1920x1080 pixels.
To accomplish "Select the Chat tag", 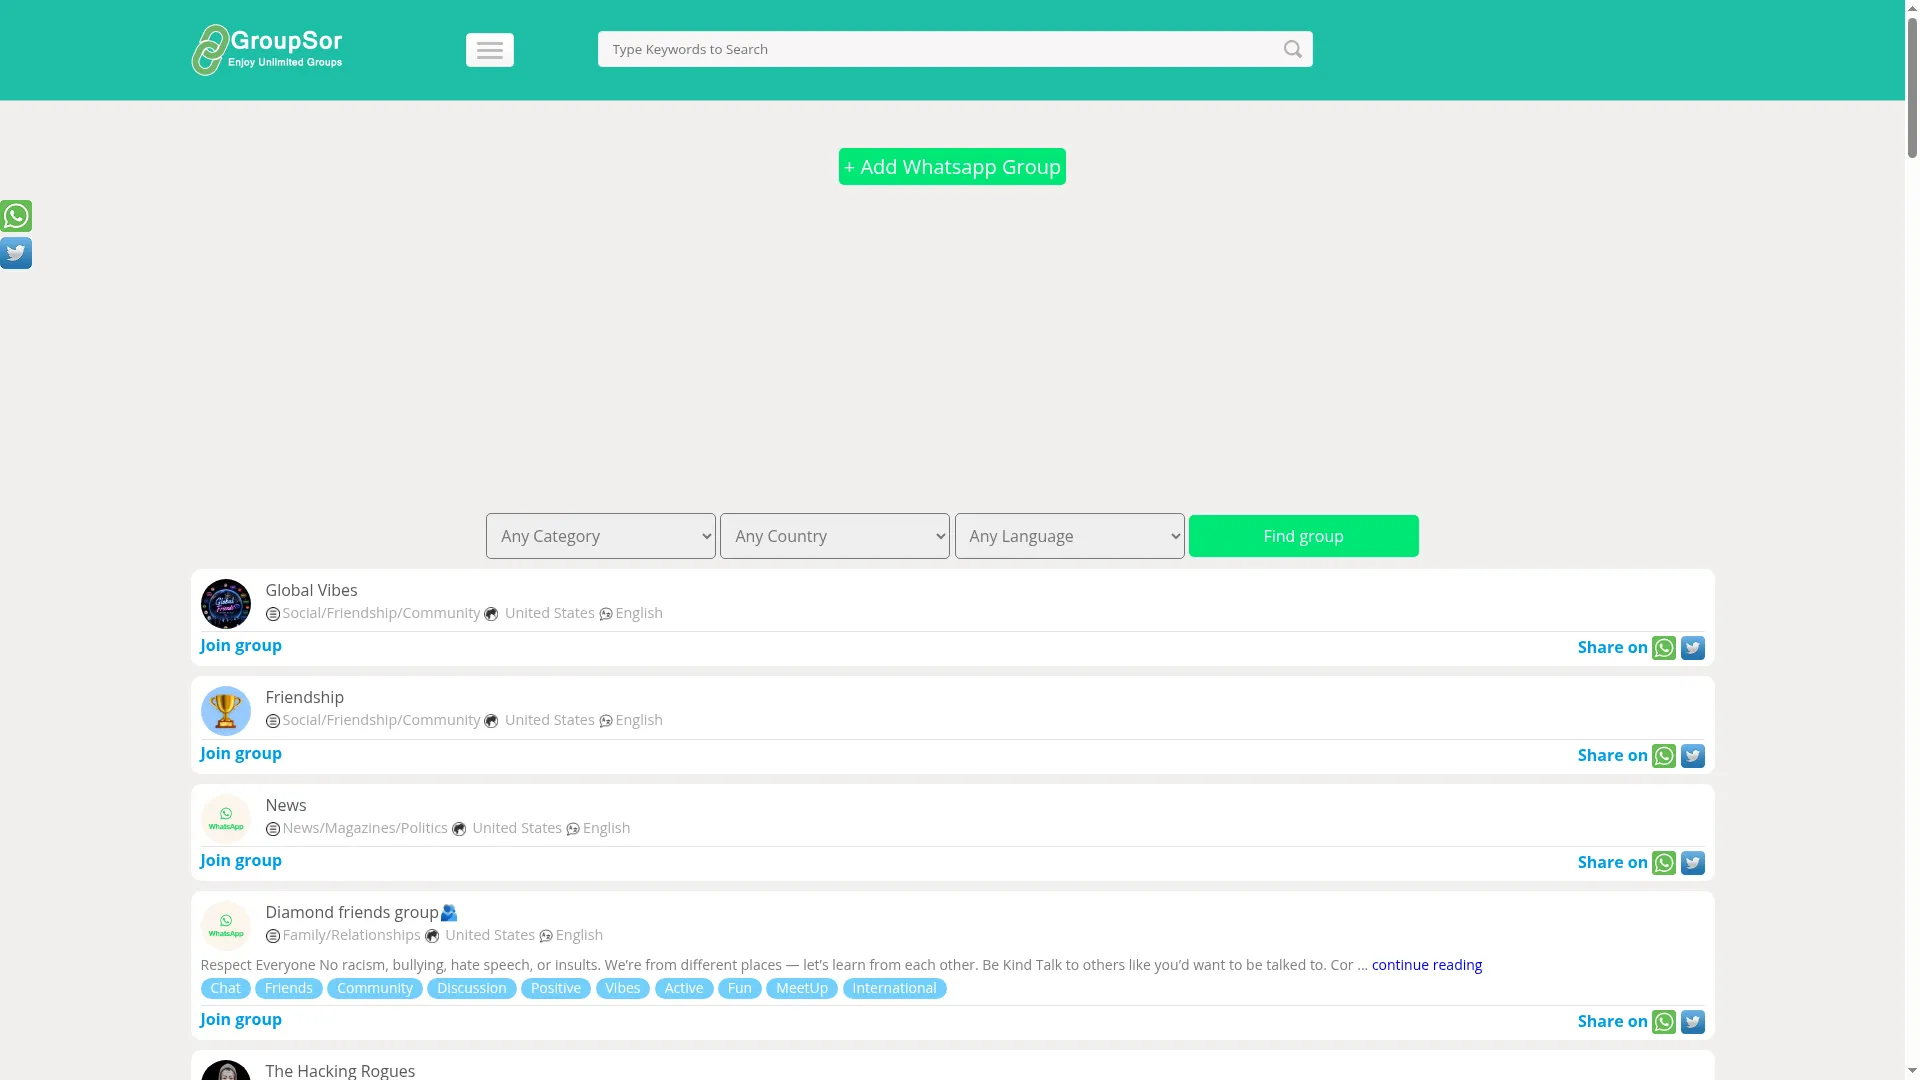I will (226, 988).
